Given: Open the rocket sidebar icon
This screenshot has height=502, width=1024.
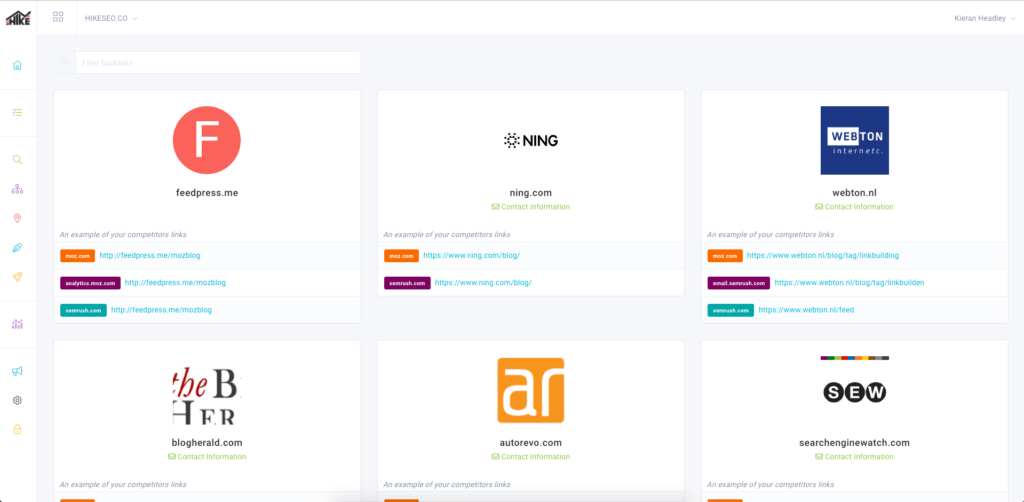Looking at the screenshot, I should coord(18,277).
